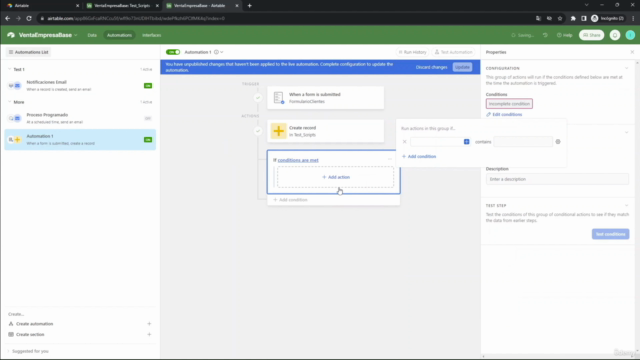Open the history clock icon beside Help
Viewport: 640px width, 360px height.
pyautogui.click(x=545, y=35)
